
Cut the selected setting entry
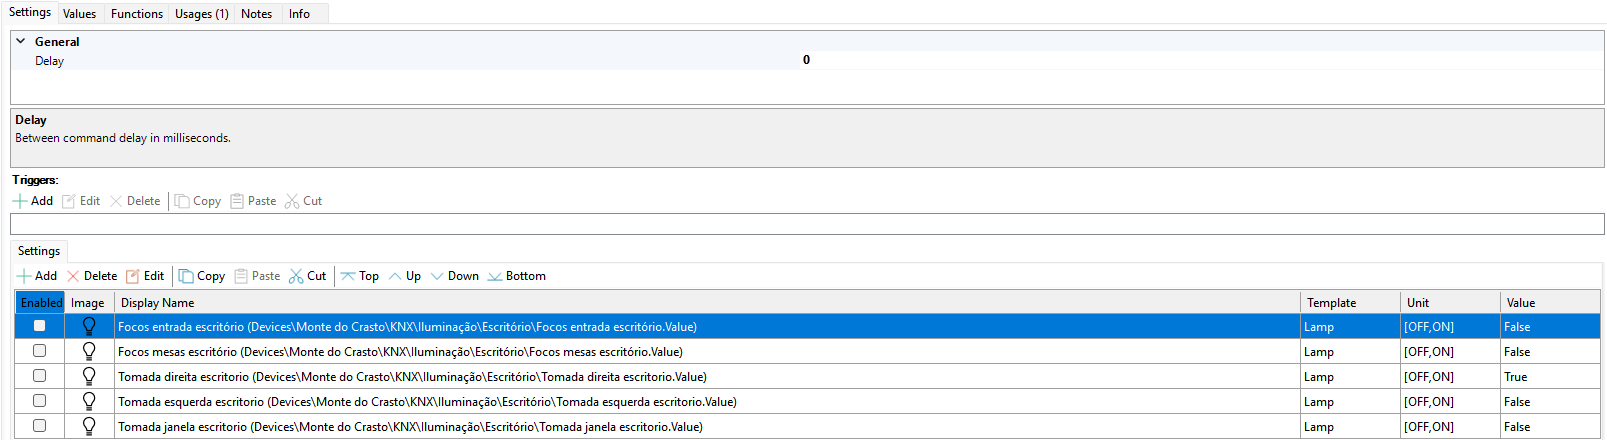pos(307,276)
